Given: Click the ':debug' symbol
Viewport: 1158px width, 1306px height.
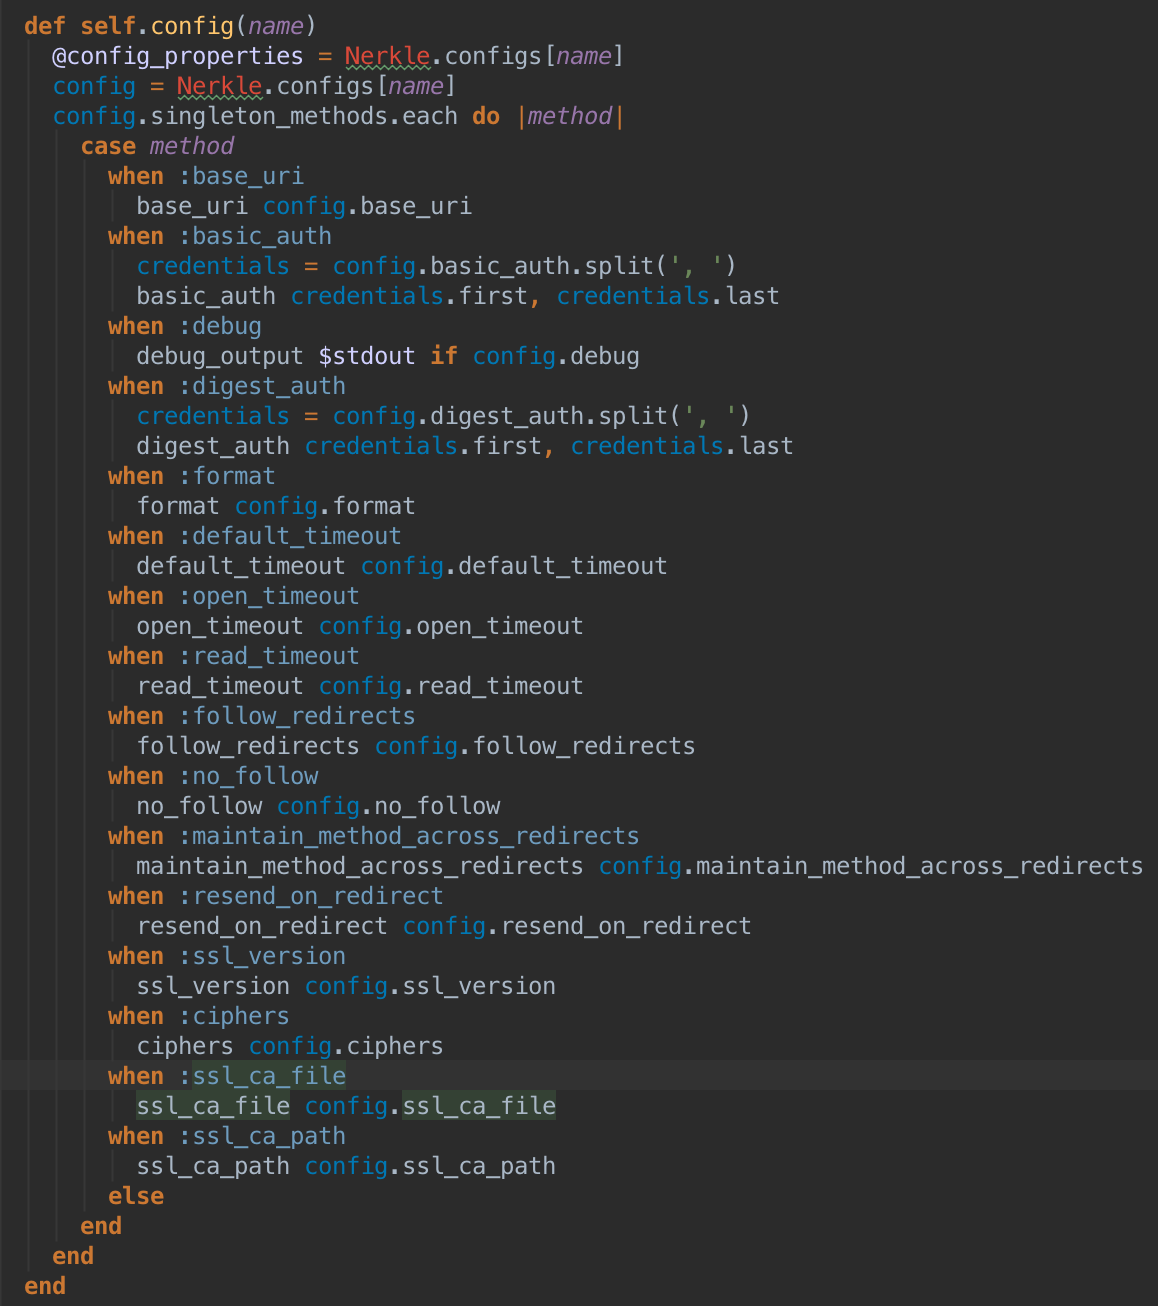Looking at the screenshot, I should click(x=220, y=326).
